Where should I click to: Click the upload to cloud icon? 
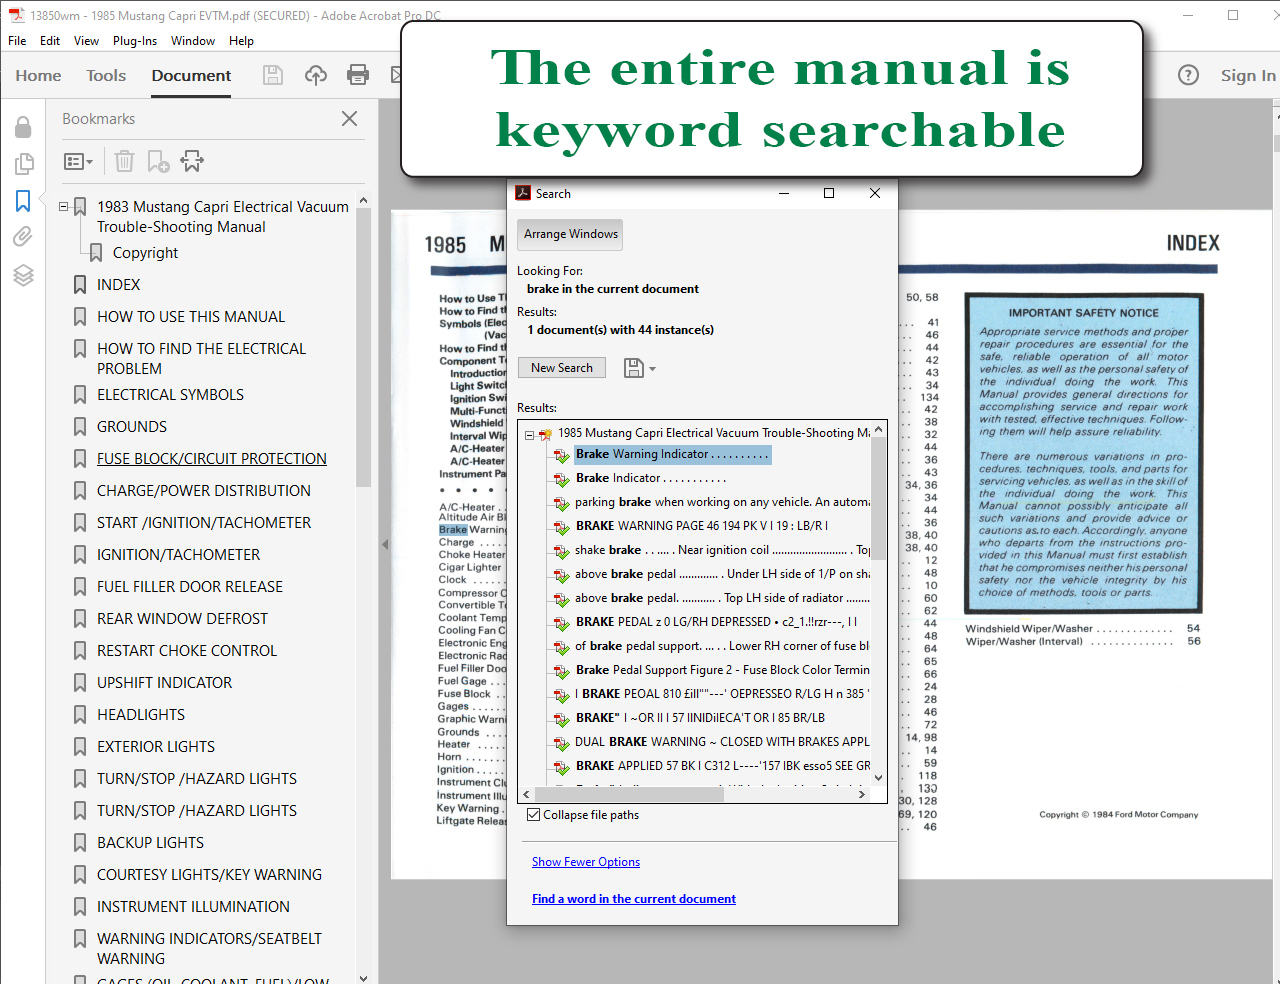(x=316, y=75)
